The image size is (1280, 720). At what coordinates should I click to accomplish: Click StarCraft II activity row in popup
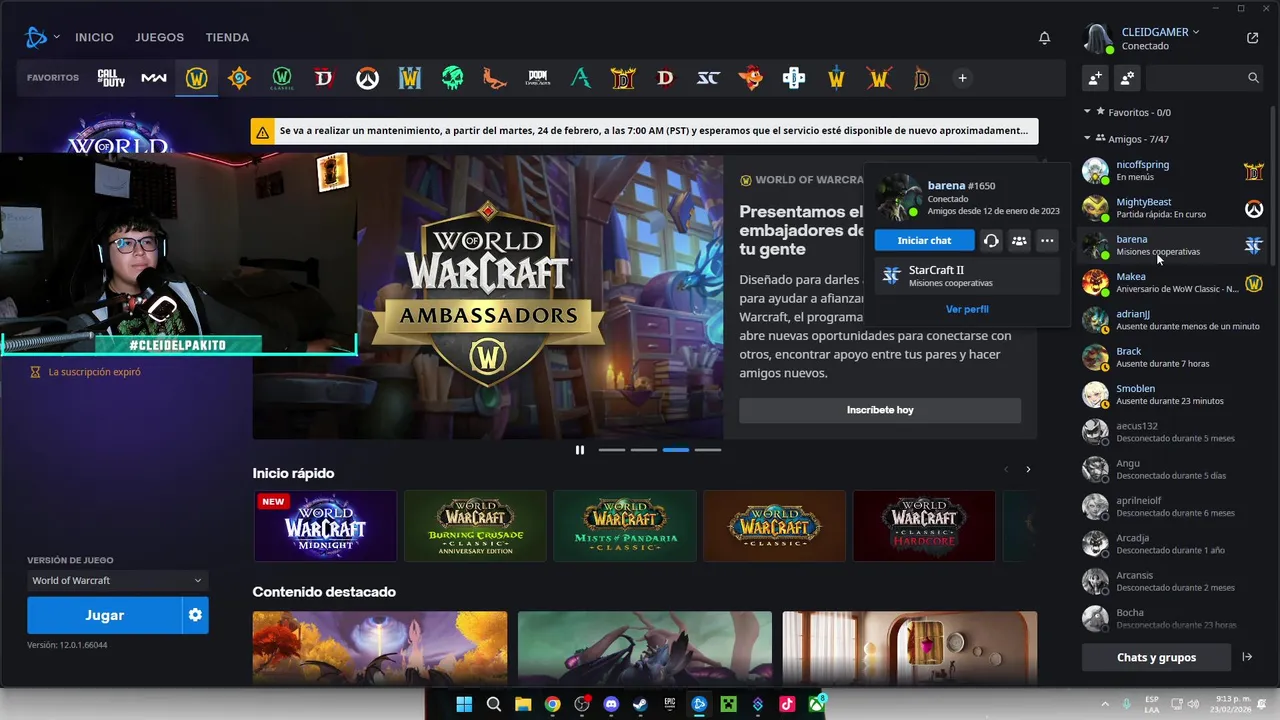967,276
